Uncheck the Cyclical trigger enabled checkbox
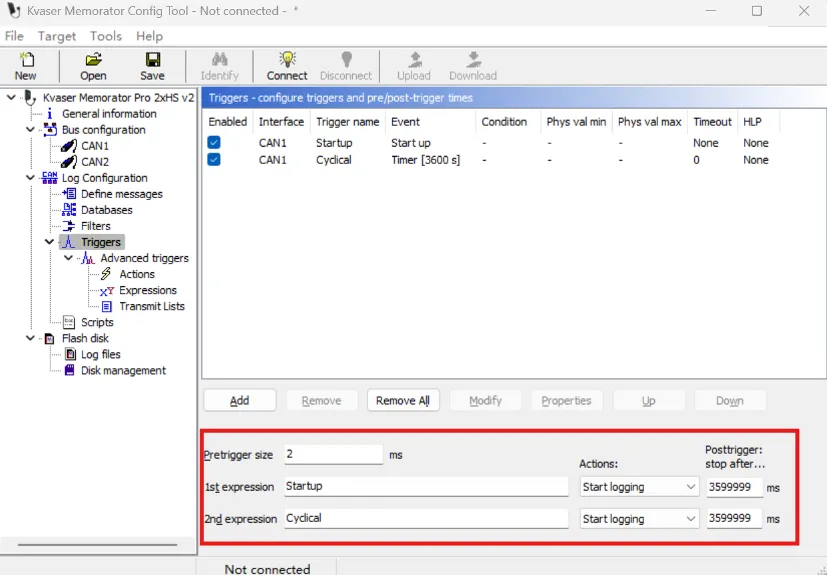The width and height of the screenshot is (827, 575). (214, 159)
